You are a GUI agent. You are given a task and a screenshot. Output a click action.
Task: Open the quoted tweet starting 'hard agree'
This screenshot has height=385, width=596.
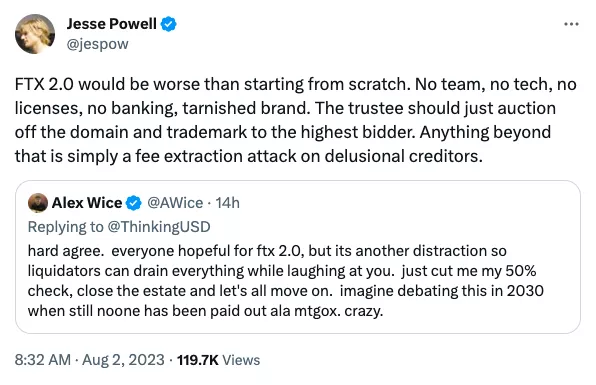pos(298,257)
